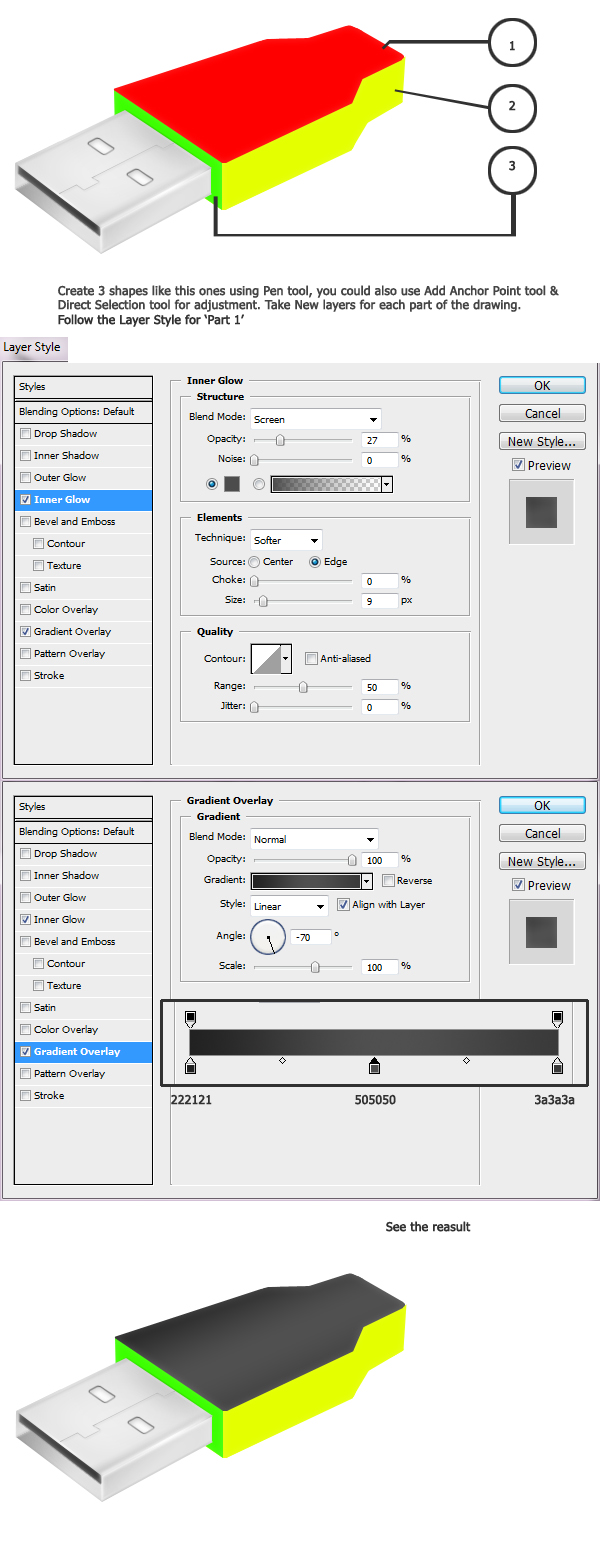Image resolution: width=600 pixels, height=1556 pixels.
Task: Click the Size slider in Elements section
Action: pyautogui.click(x=262, y=601)
